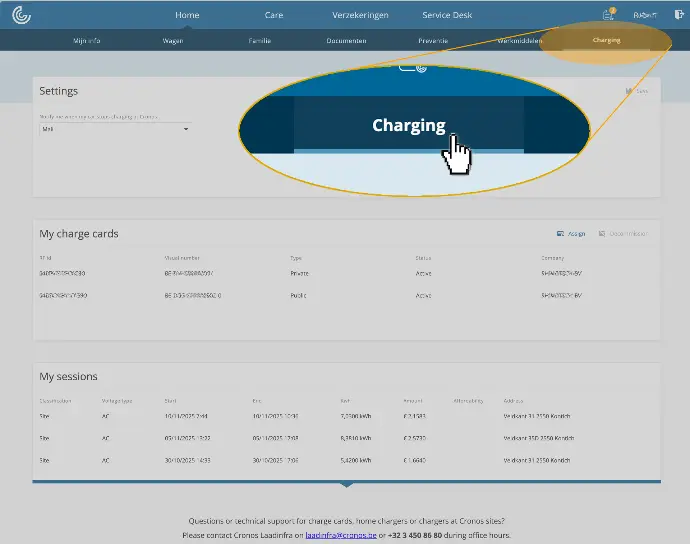Click the Cronos logo icon

(21, 15)
